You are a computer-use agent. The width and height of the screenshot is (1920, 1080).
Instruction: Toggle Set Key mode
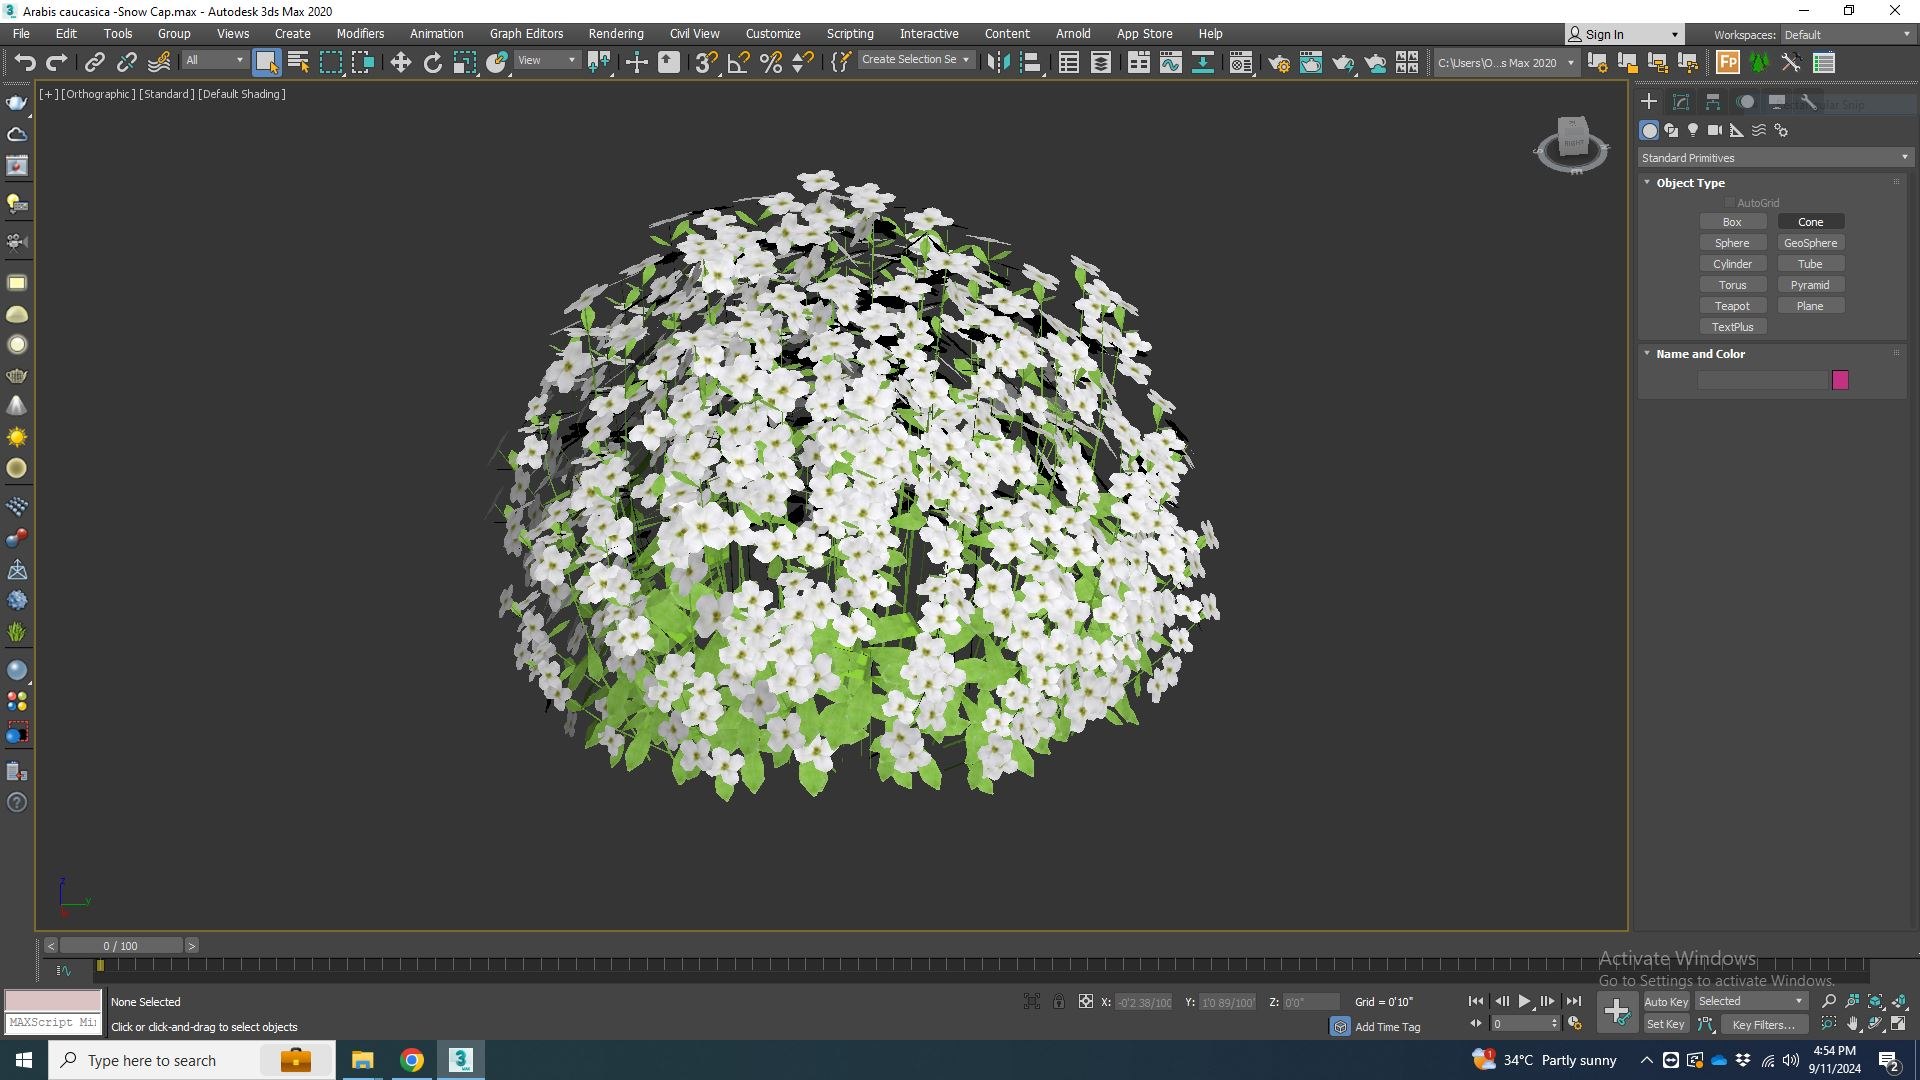pyautogui.click(x=1666, y=1024)
